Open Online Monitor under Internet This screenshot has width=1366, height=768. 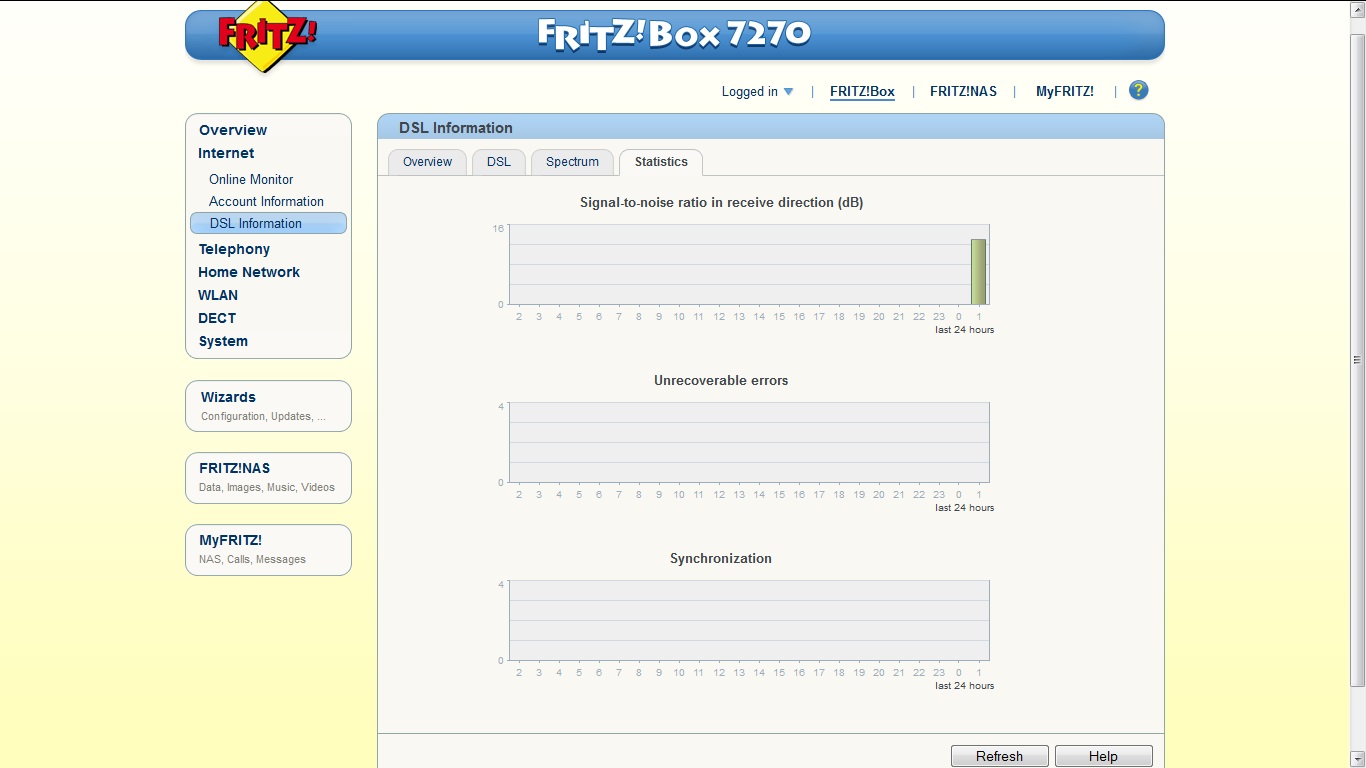pyautogui.click(x=251, y=179)
